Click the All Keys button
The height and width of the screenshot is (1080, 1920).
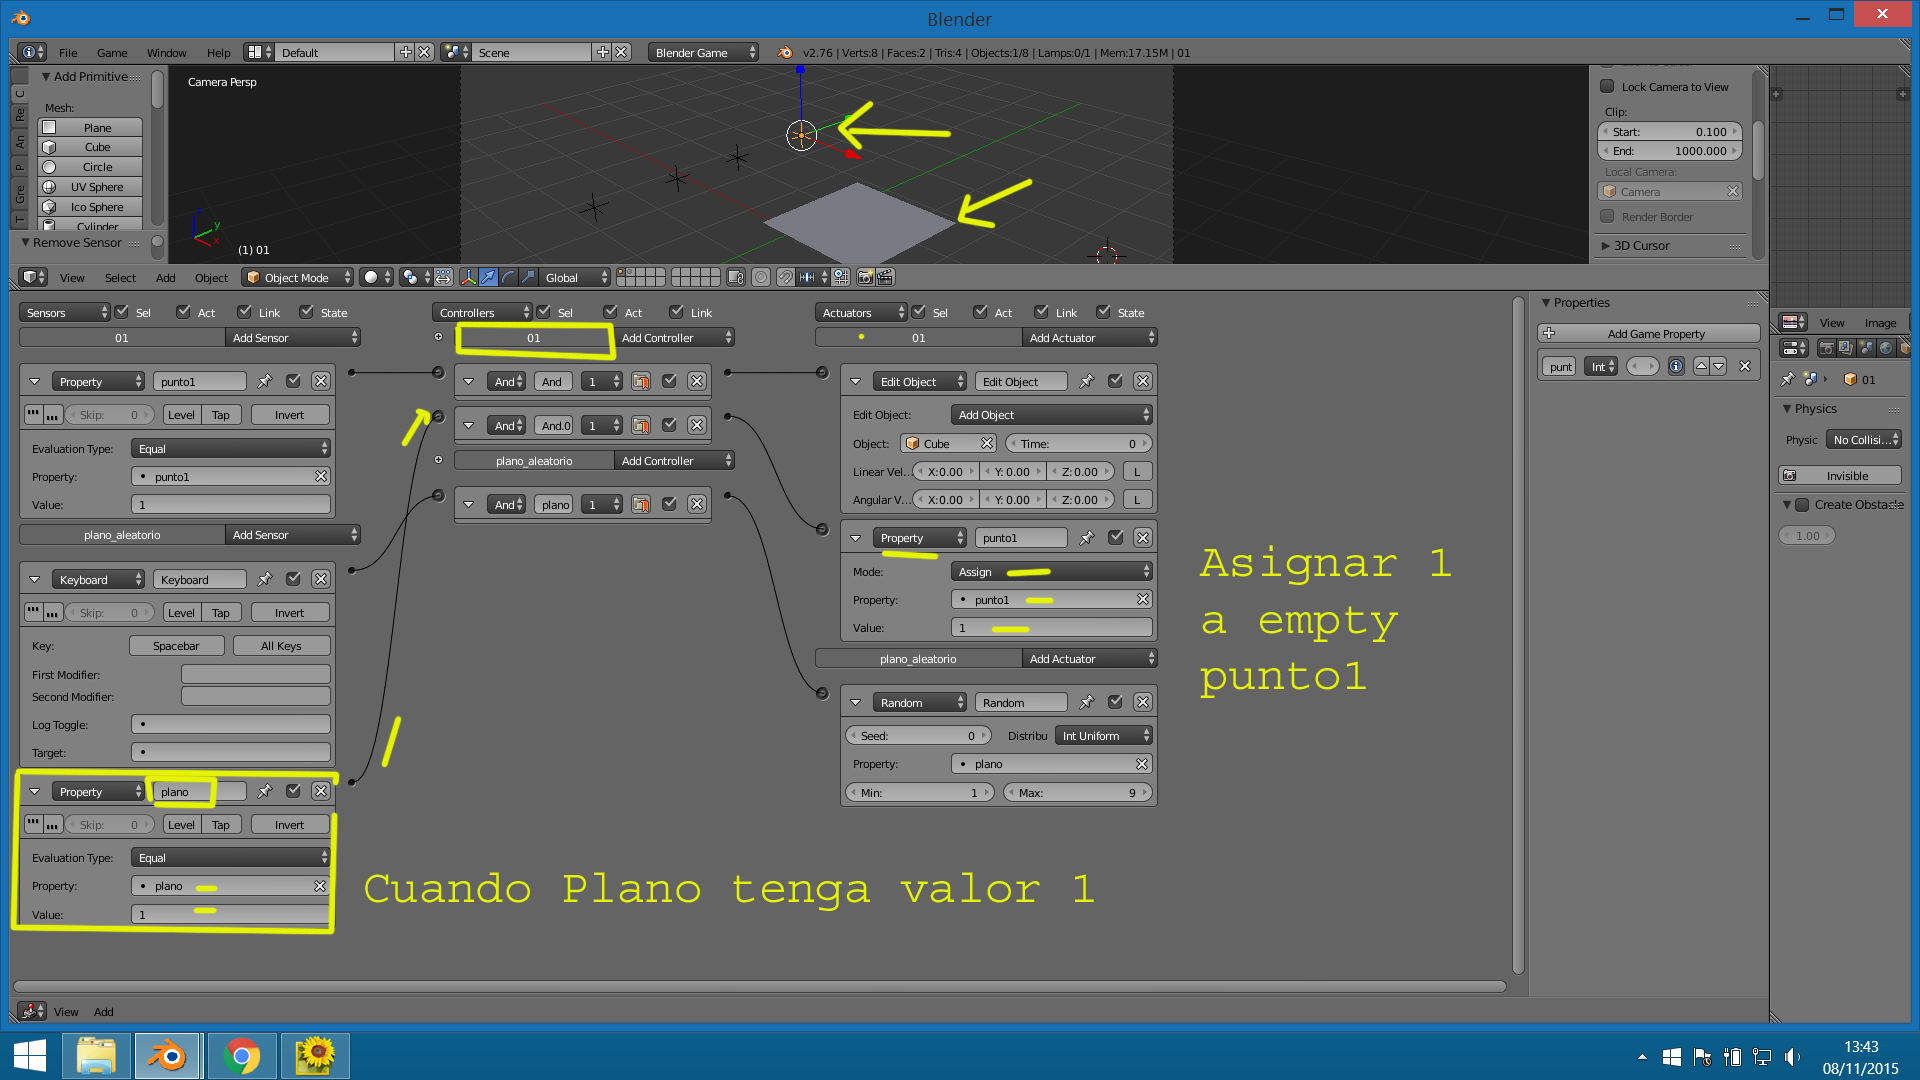pyautogui.click(x=281, y=645)
